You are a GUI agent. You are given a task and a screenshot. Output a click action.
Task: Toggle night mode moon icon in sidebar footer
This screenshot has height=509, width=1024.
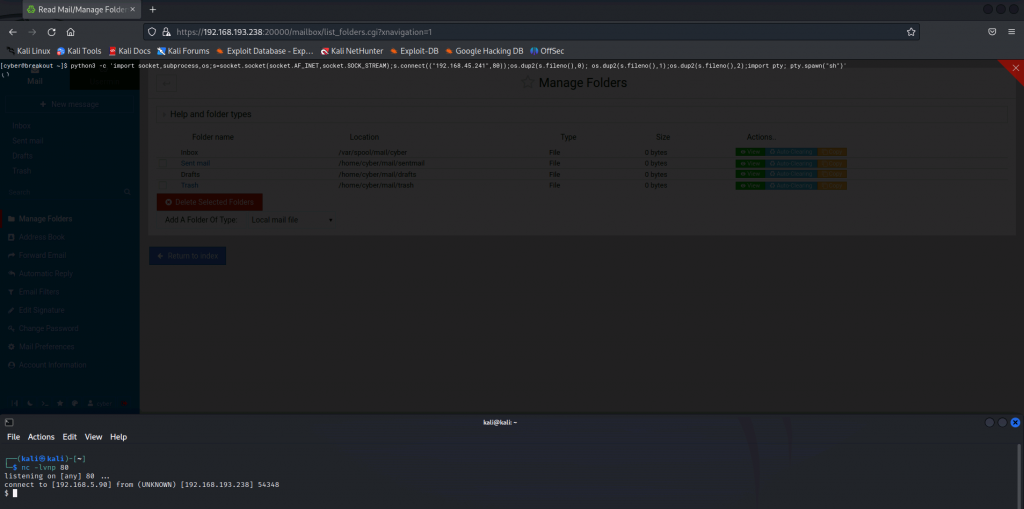point(30,404)
